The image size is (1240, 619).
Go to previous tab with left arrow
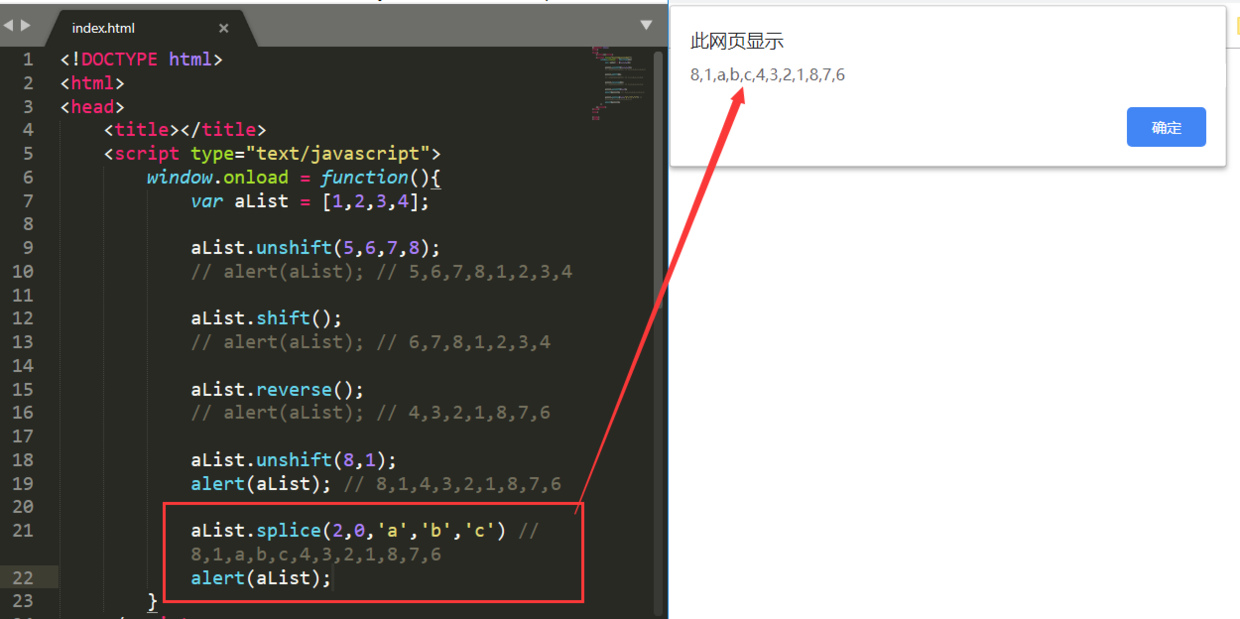[x=10, y=25]
